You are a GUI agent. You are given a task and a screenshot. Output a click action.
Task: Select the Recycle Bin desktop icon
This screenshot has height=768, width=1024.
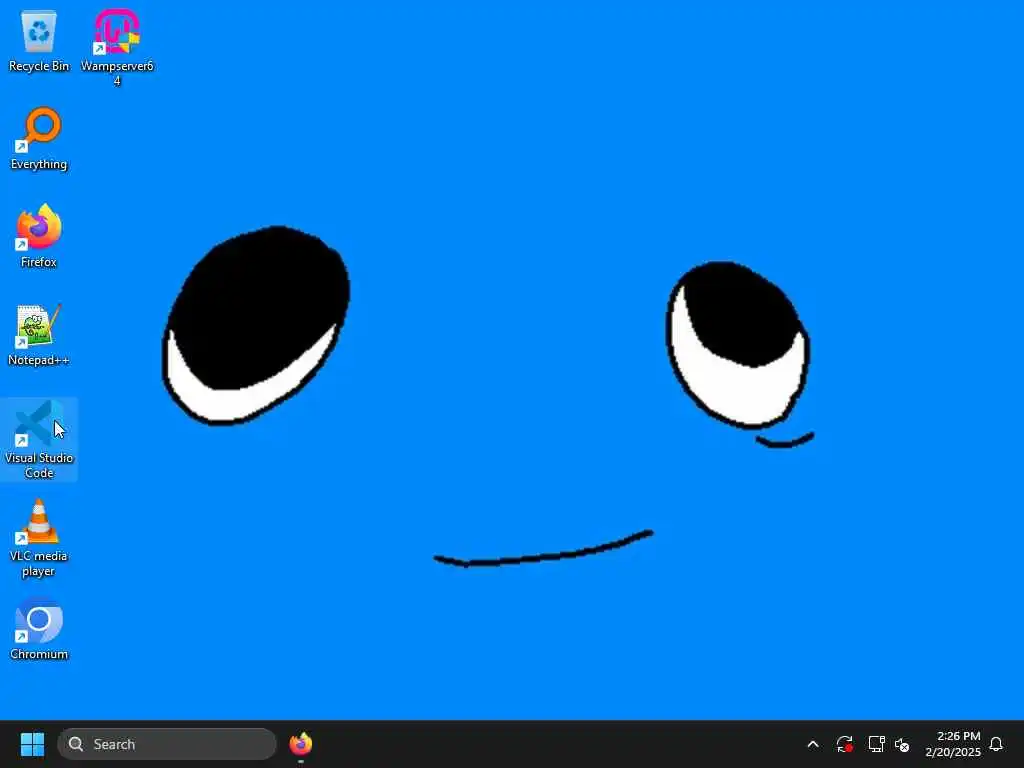pyautogui.click(x=39, y=40)
